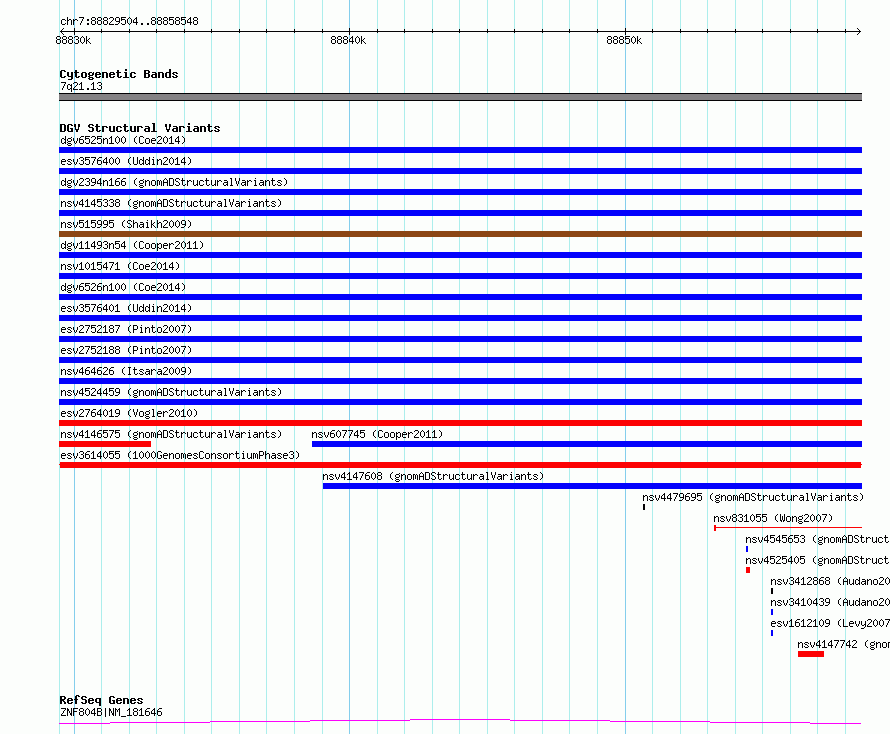Open esv3576401 (Uddin2014) label
Viewport: 890px width, 734px height.
[x=126, y=308]
